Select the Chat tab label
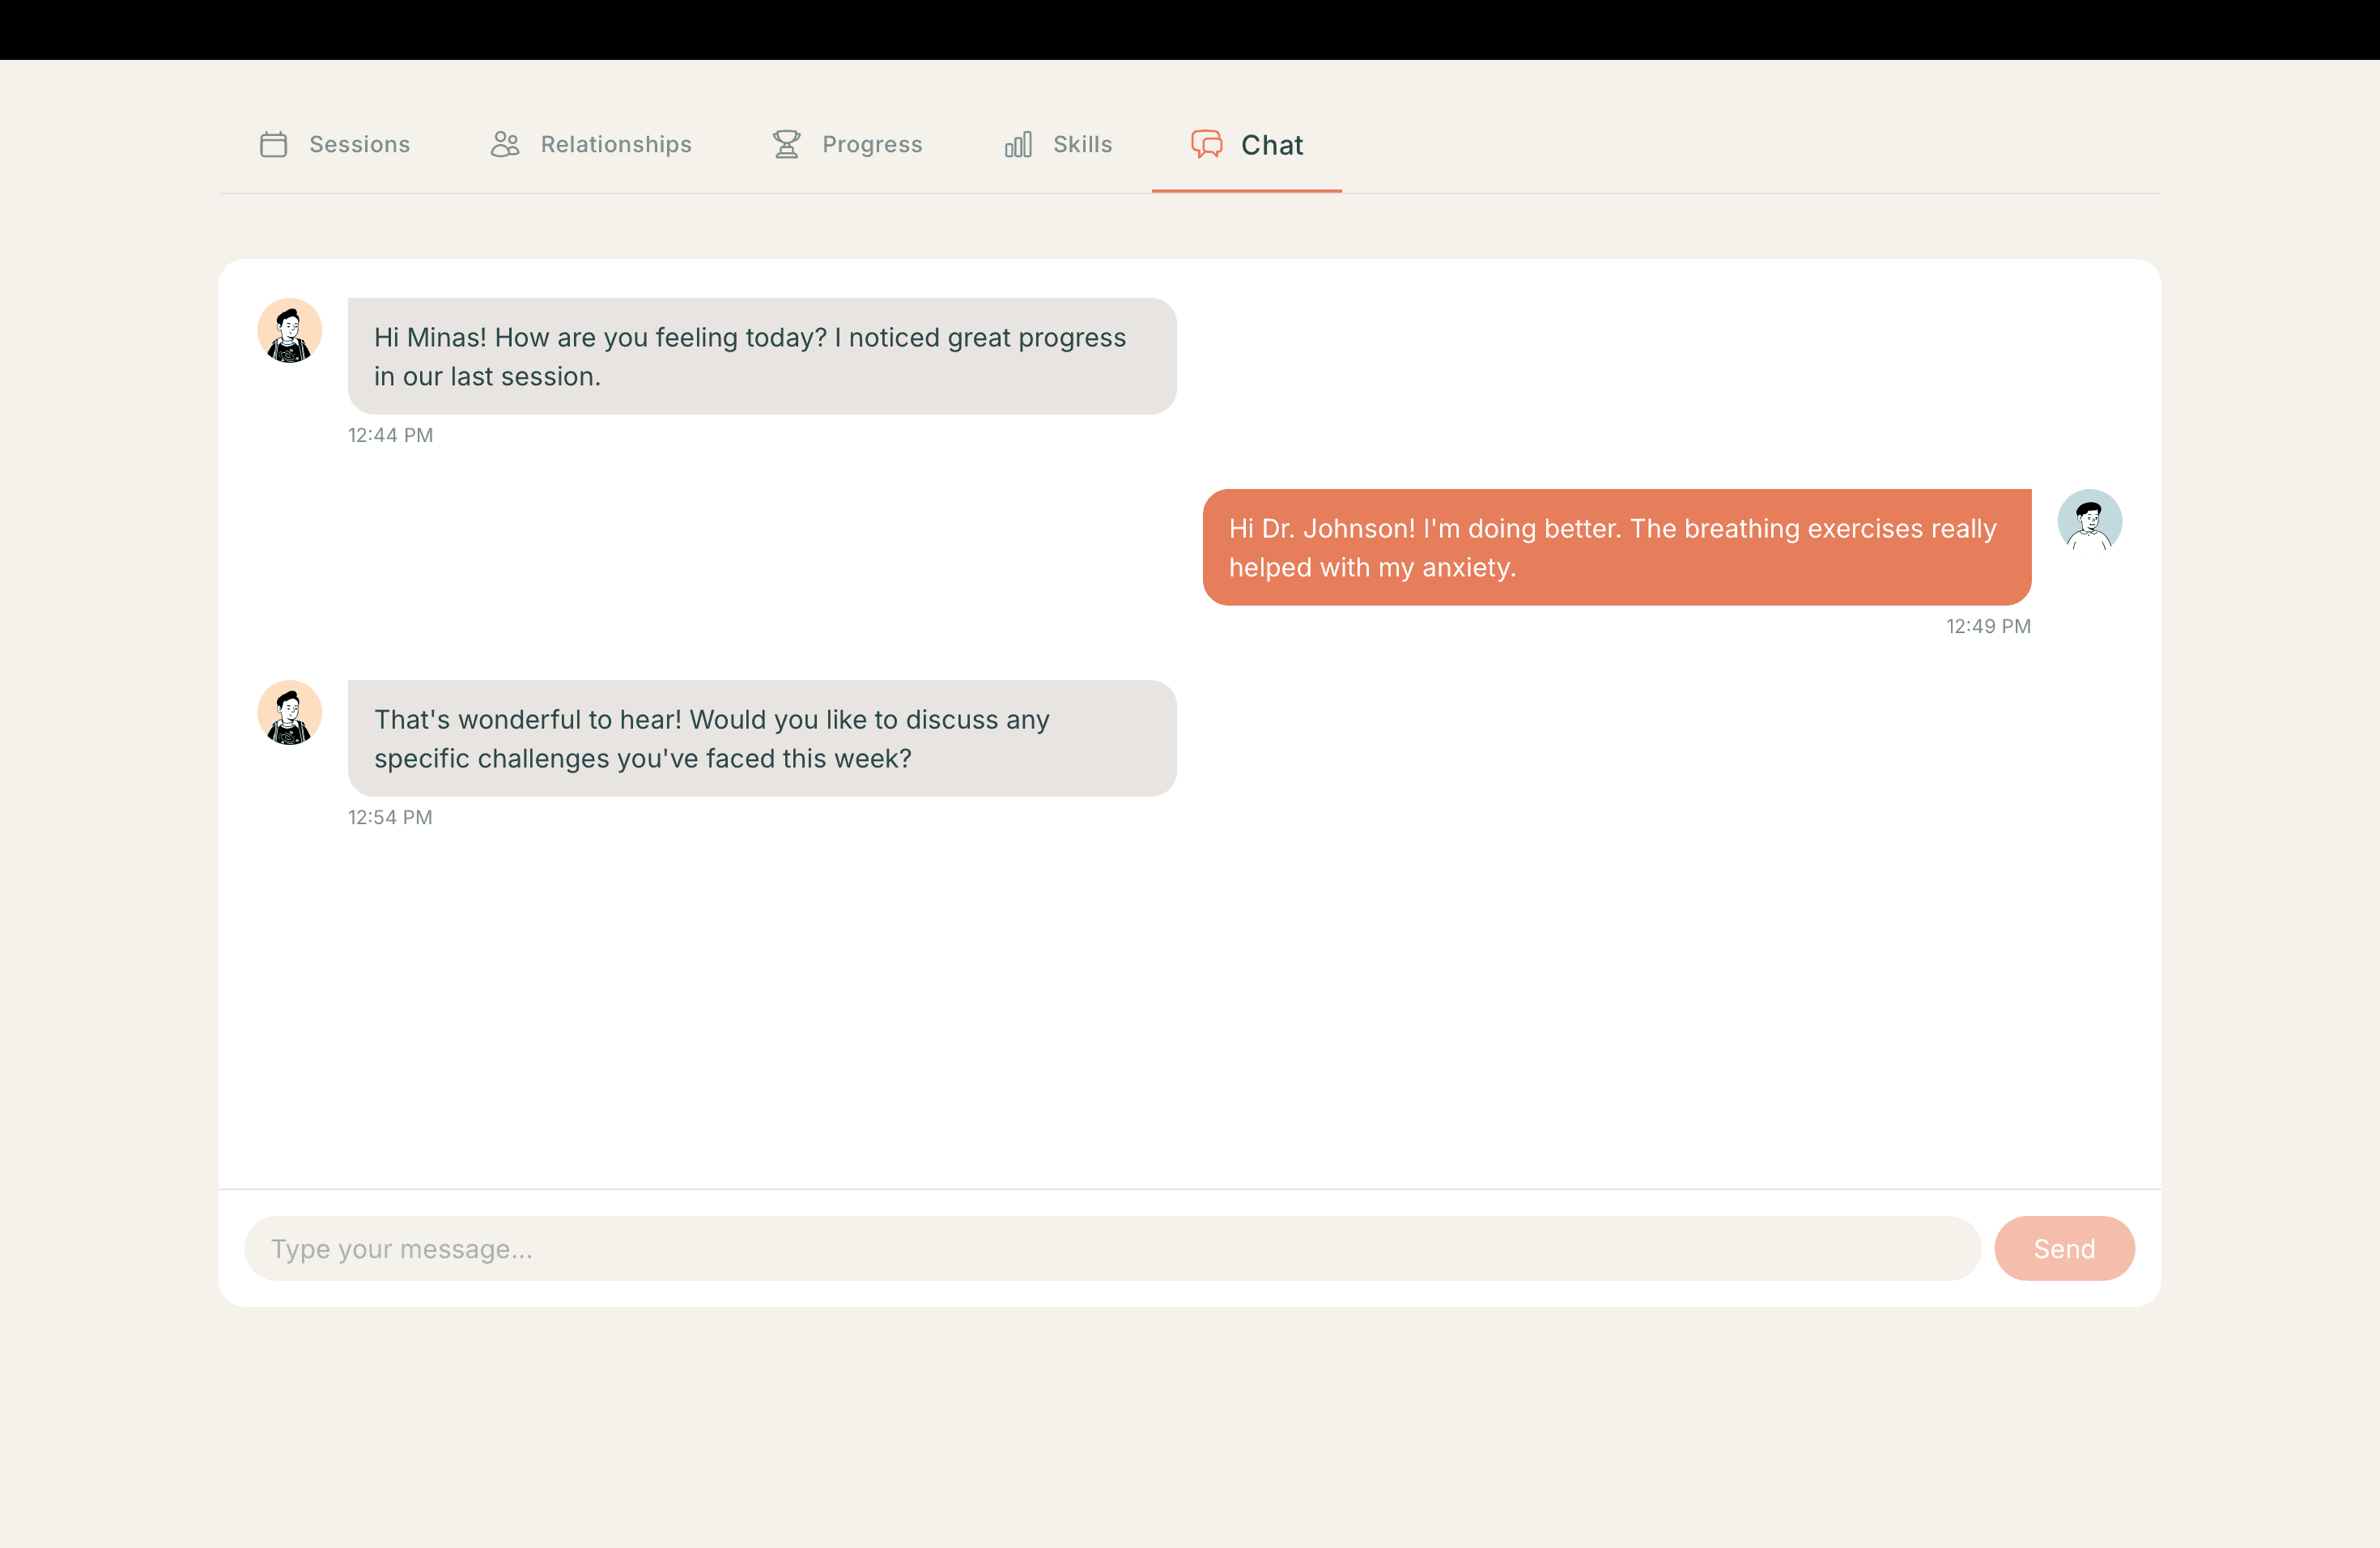Image resolution: width=2380 pixels, height=1548 pixels. tap(1271, 146)
